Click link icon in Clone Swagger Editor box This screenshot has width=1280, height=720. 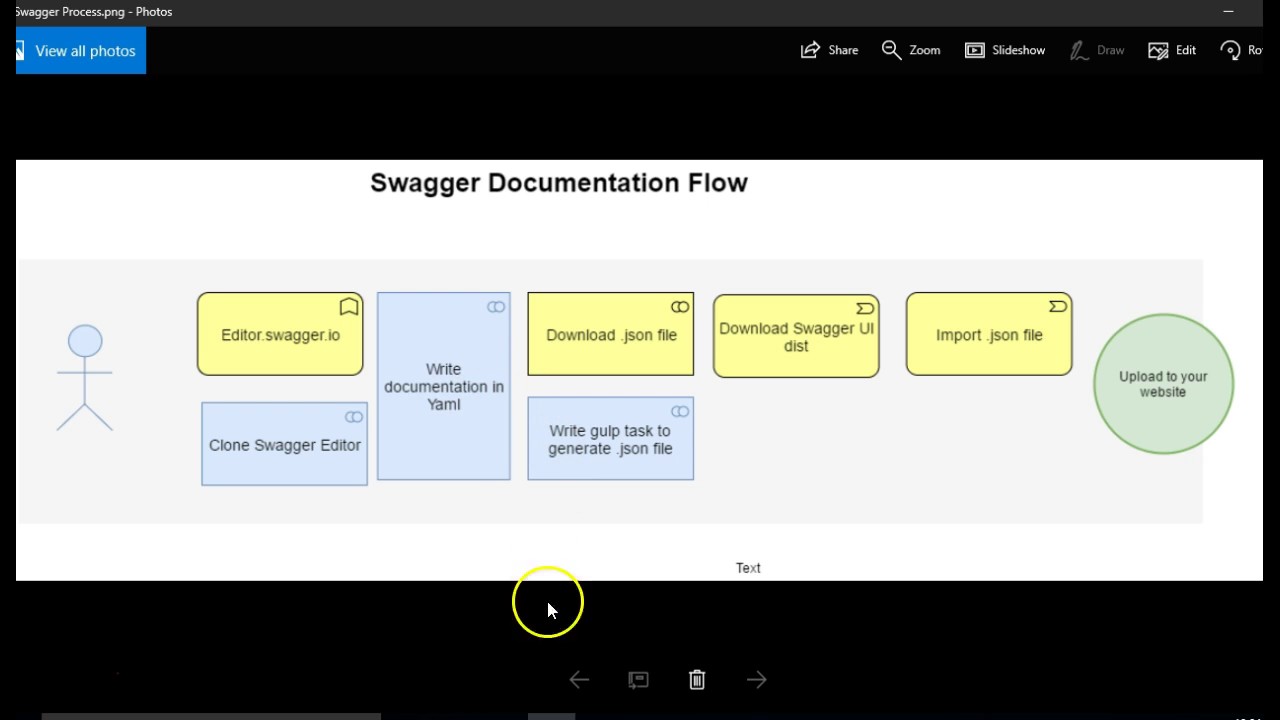[x=354, y=417]
